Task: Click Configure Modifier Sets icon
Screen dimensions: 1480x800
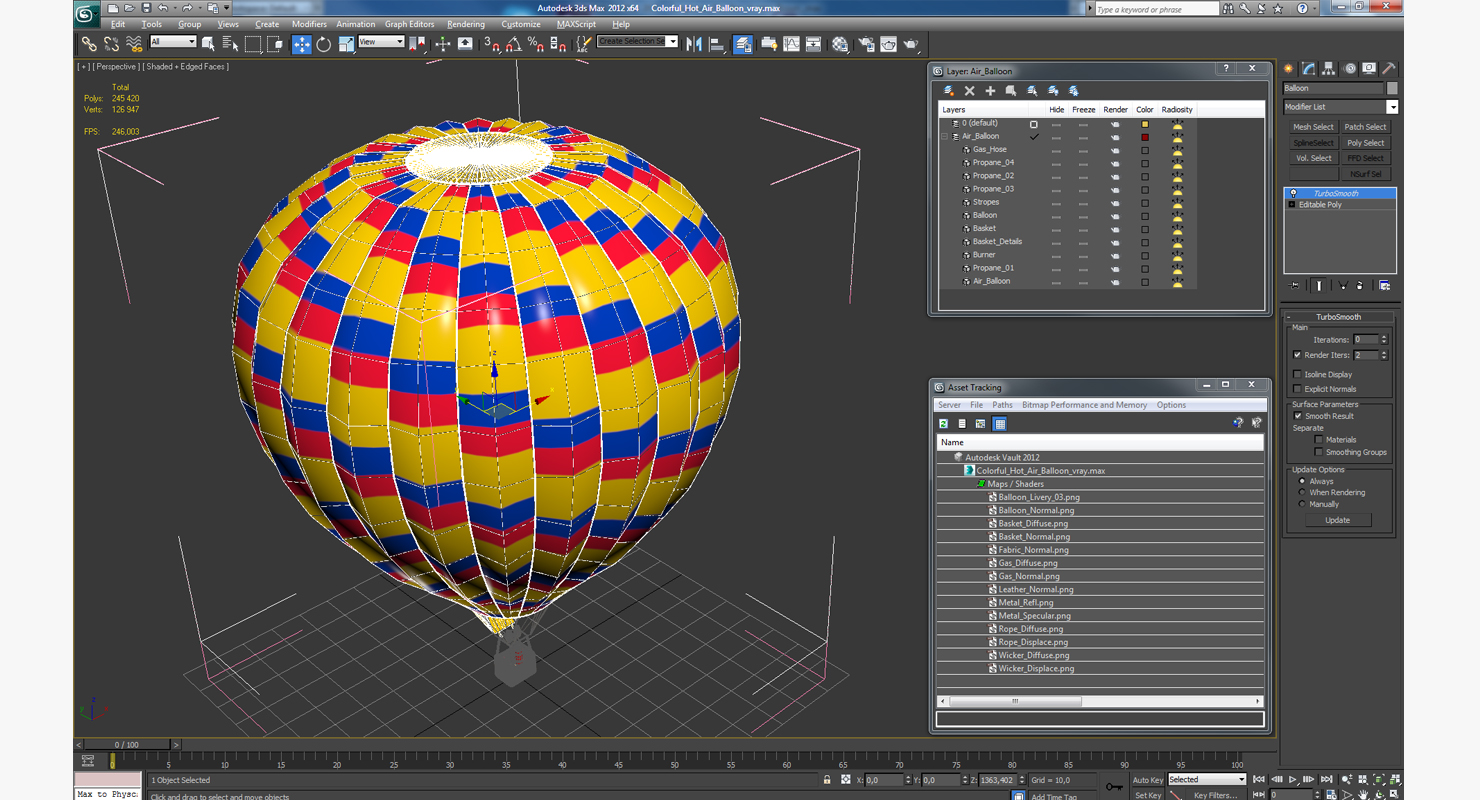Action: [x=1384, y=286]
